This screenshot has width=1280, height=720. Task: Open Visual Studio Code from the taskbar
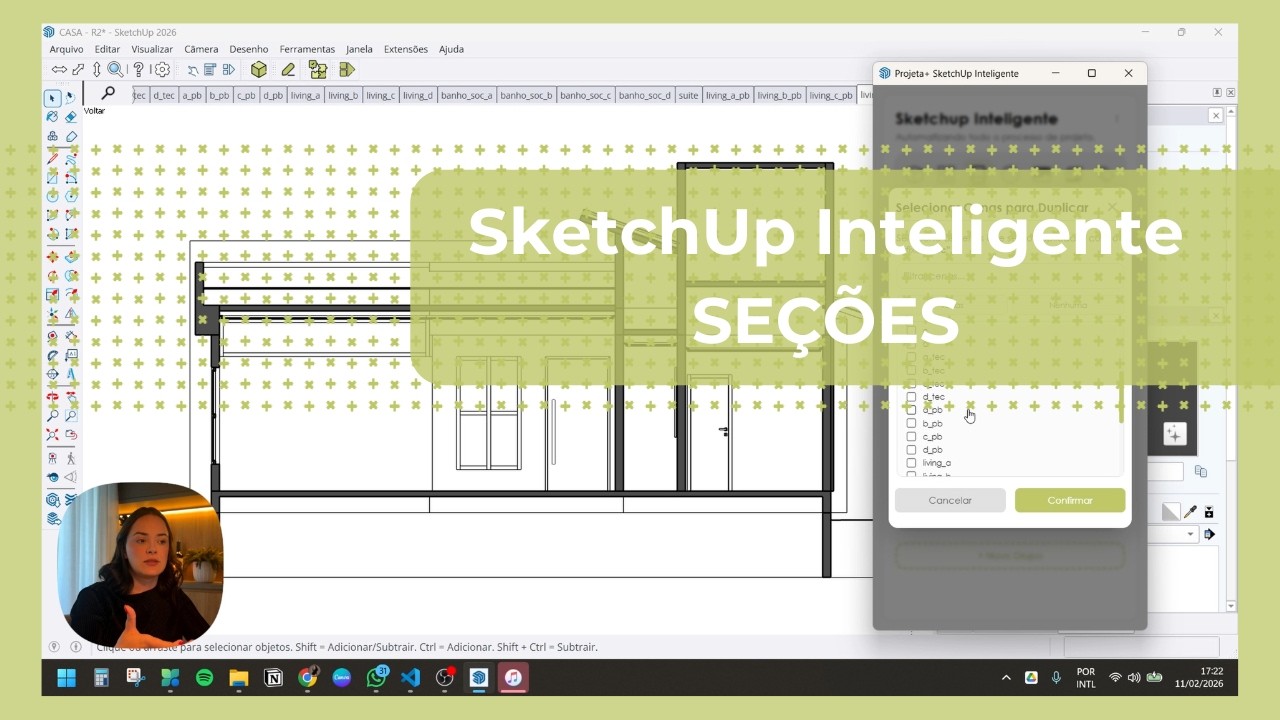click(410, 678)
